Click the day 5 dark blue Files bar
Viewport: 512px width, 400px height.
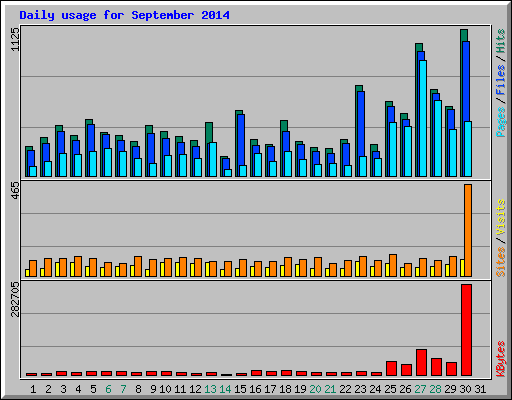[91, 138]
